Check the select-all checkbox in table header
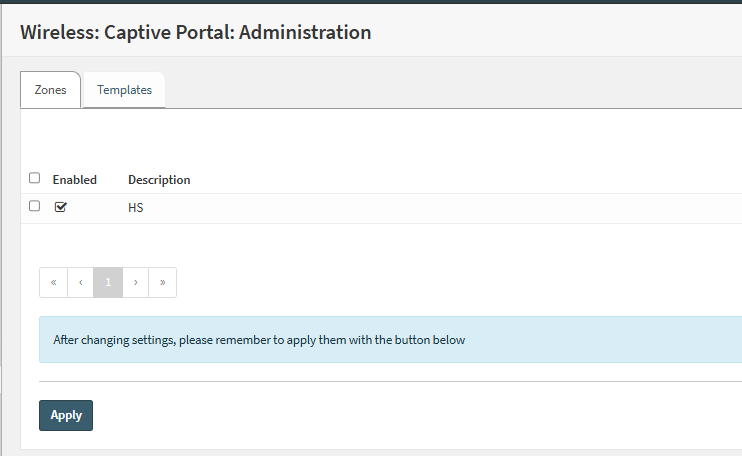 35,178
